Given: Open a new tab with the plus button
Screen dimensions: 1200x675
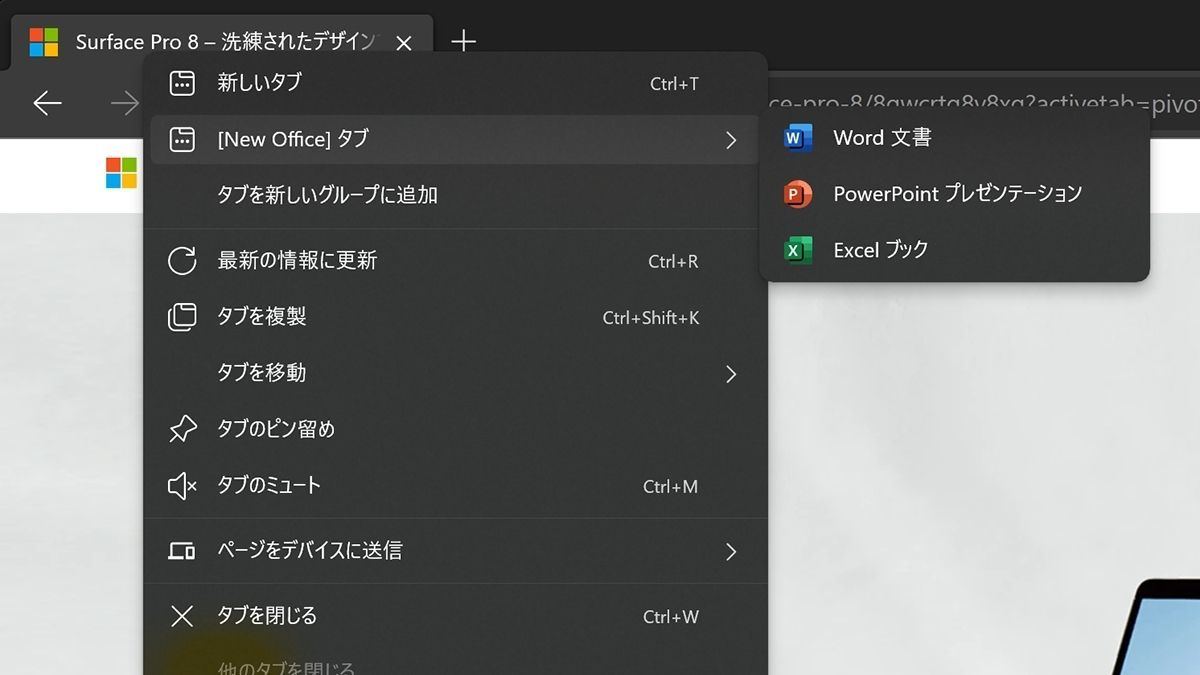Looking at the screenshot, I should tap(463, 41).
